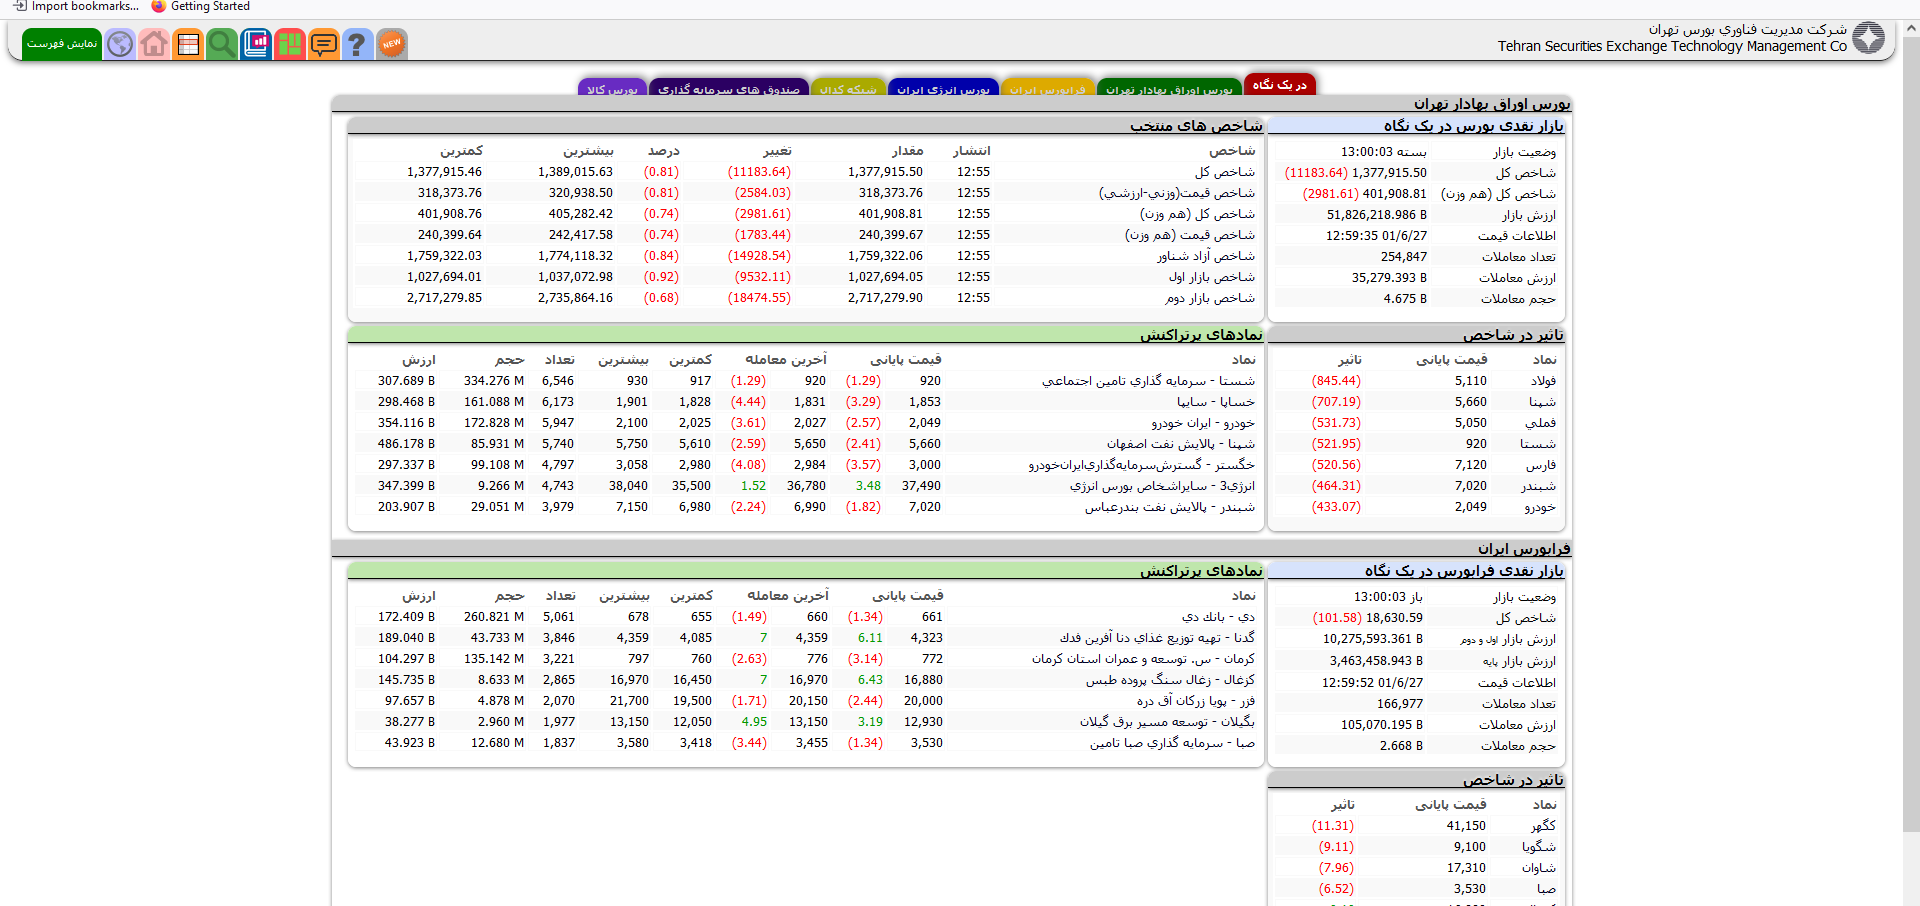Open گدنا symbol link in فرابورس
The width and height of the screenshot is (1920, 906).
[1157, 638]
